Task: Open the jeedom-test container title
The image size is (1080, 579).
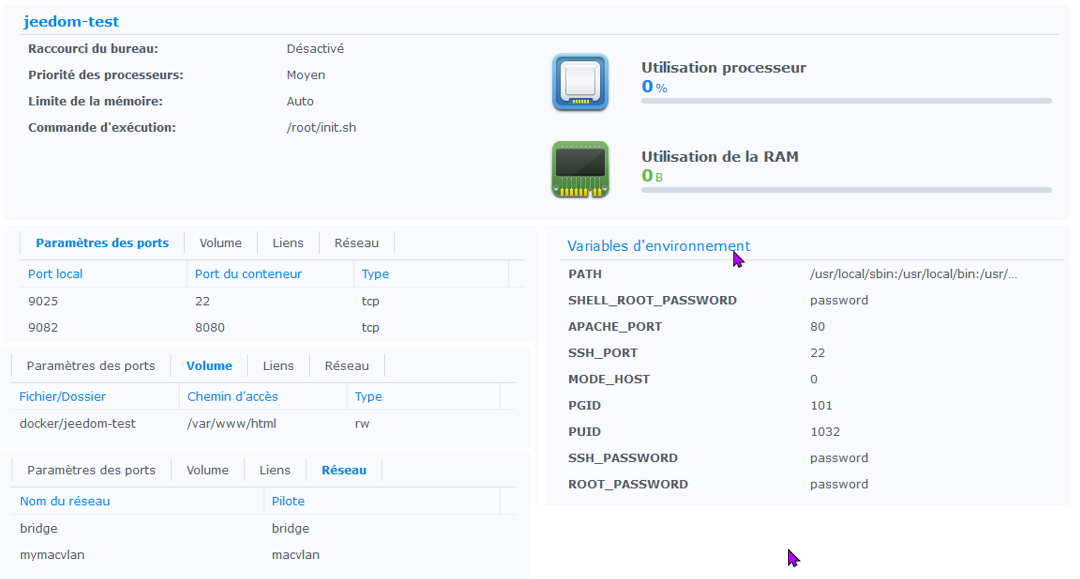Action: pos(71,21)
